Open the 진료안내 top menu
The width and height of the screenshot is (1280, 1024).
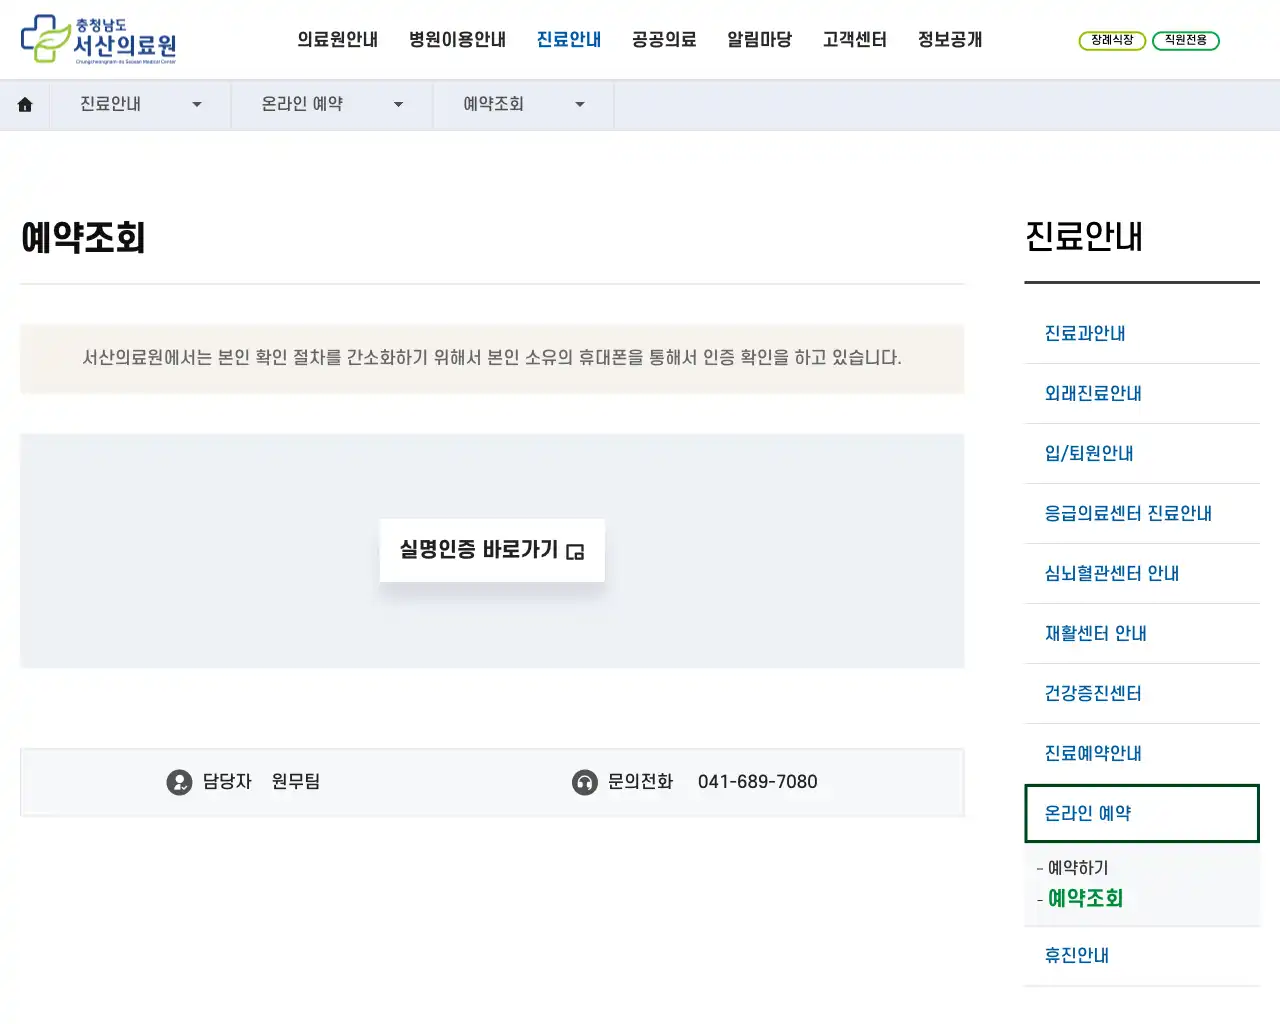point(568,39)
